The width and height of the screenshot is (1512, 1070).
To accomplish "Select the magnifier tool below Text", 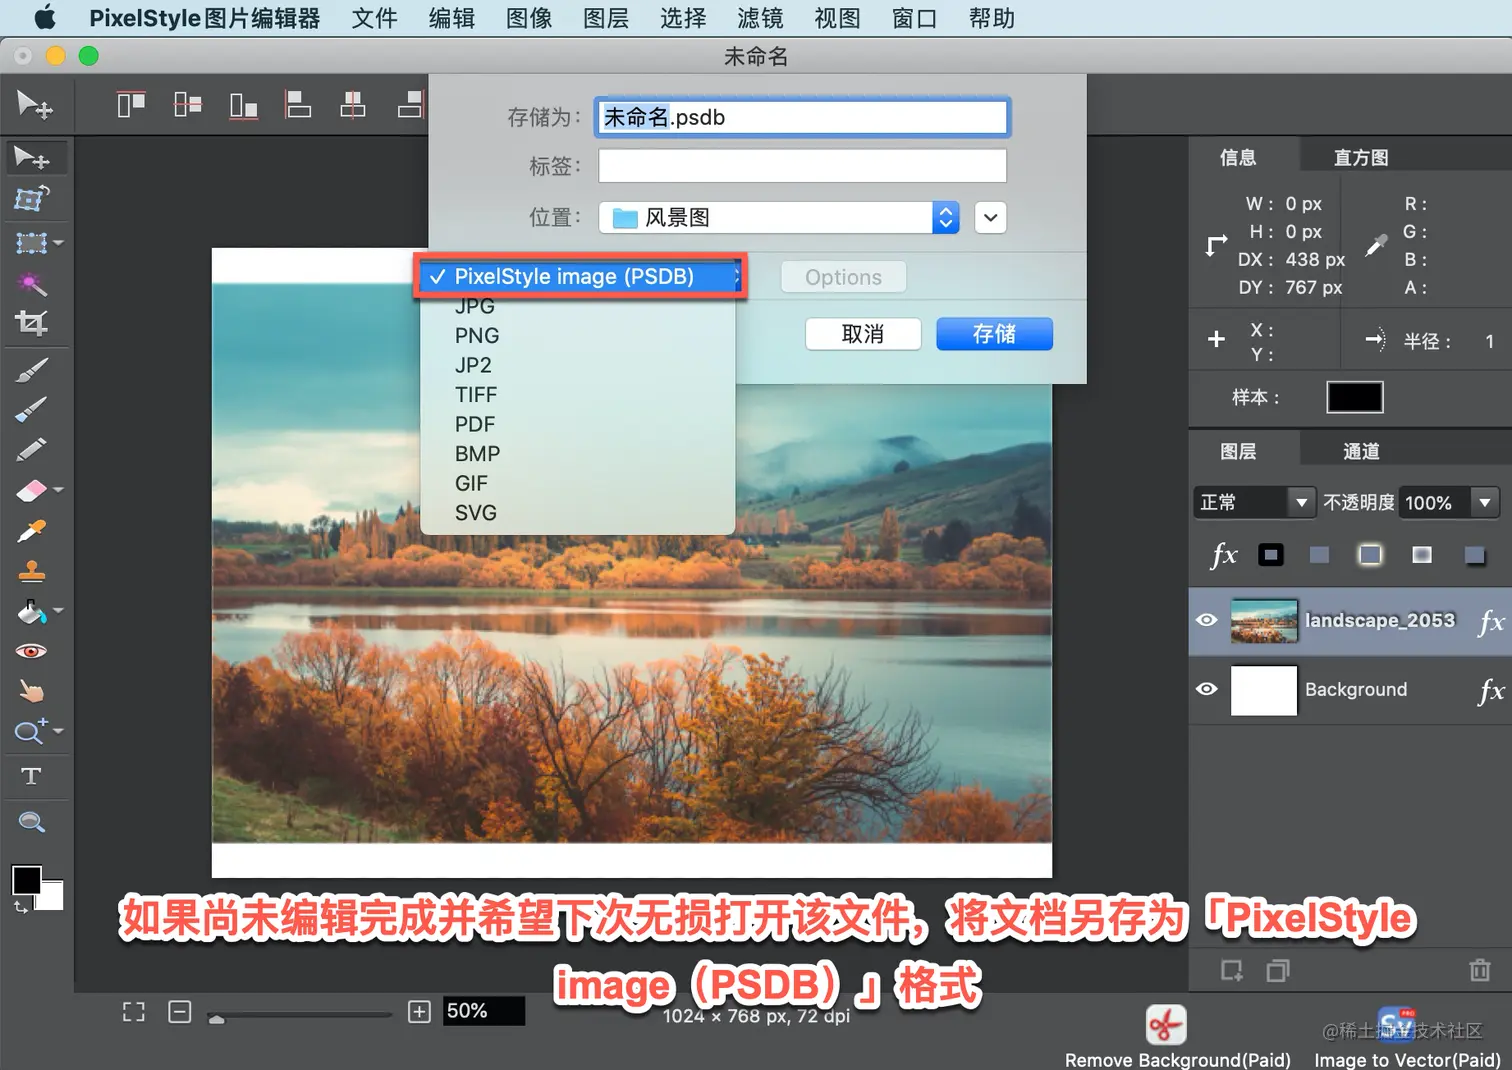I will pyautogui.click(x=32, y=822).
